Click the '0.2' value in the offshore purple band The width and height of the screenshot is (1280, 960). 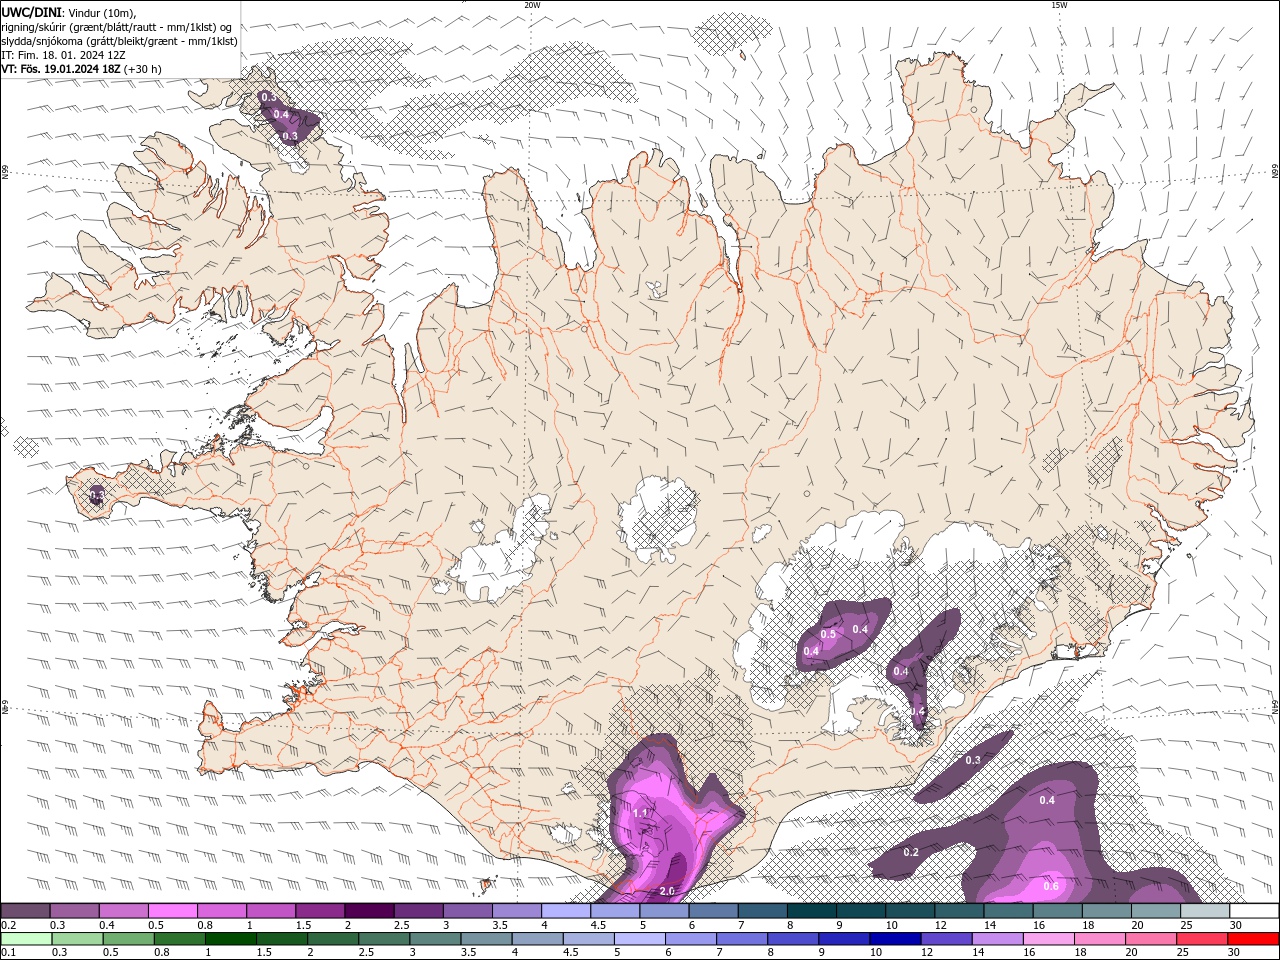coord(911,852)
